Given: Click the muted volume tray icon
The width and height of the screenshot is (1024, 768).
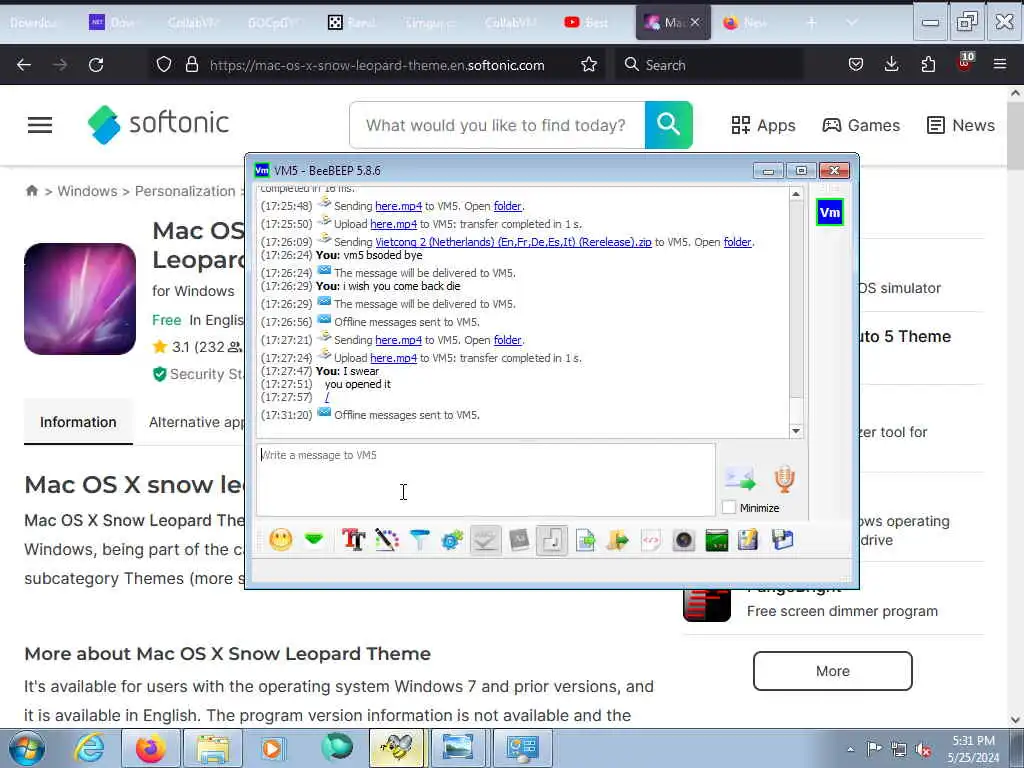Looking at the screenshot, I should [x=923, y=749].
